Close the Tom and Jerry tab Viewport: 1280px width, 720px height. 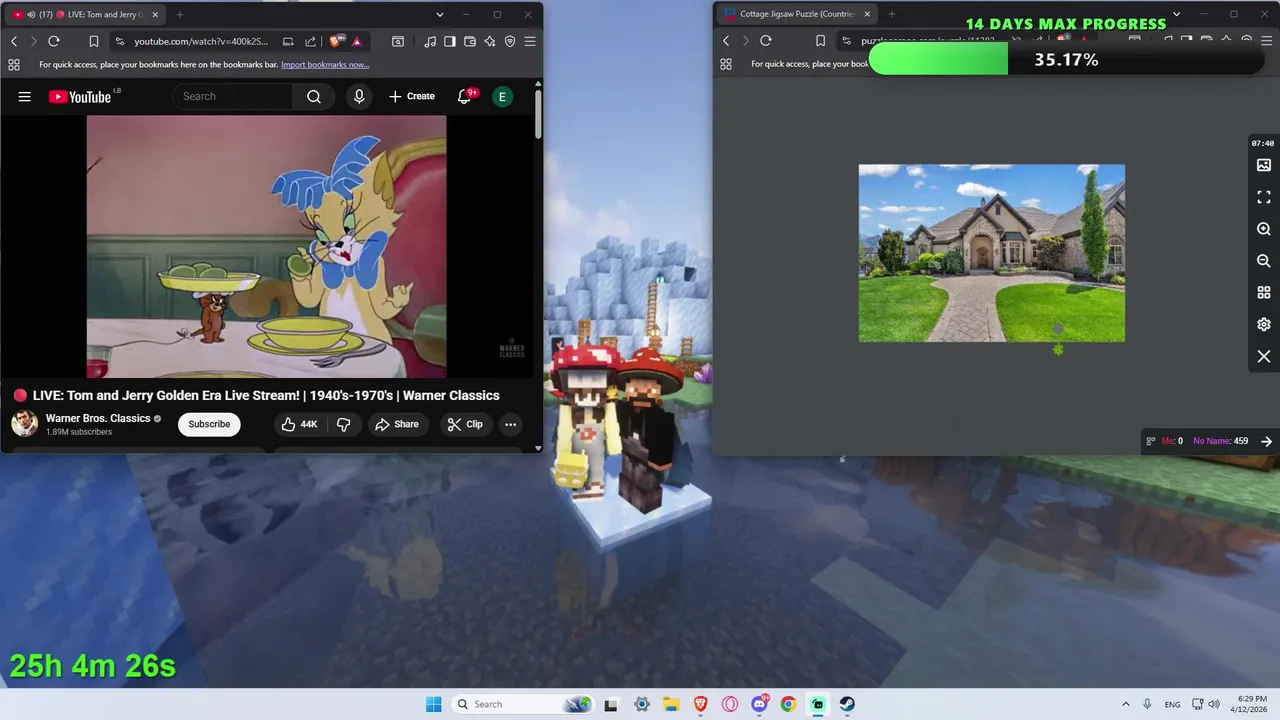pyautogui.click(x=155, y=14)
